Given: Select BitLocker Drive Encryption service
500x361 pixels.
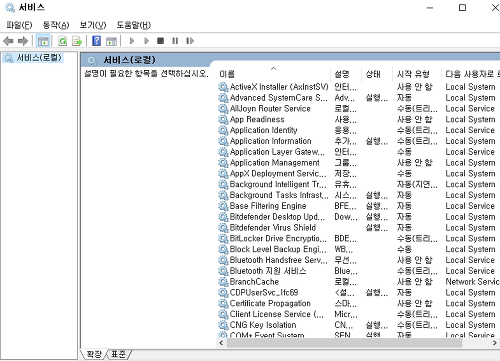Looking at the screenshot, I should tap(278, 238).
